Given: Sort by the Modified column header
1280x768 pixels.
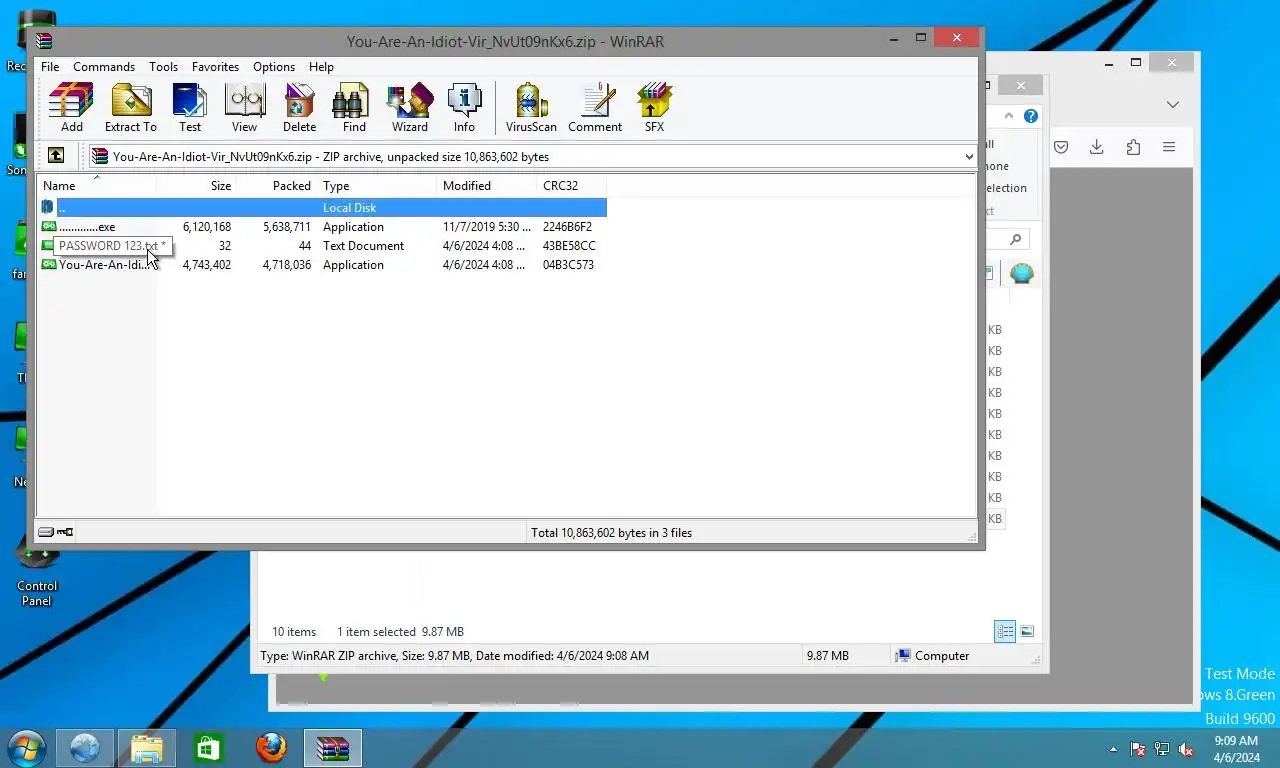Looking at the screenshot, I should click(487, 185).
